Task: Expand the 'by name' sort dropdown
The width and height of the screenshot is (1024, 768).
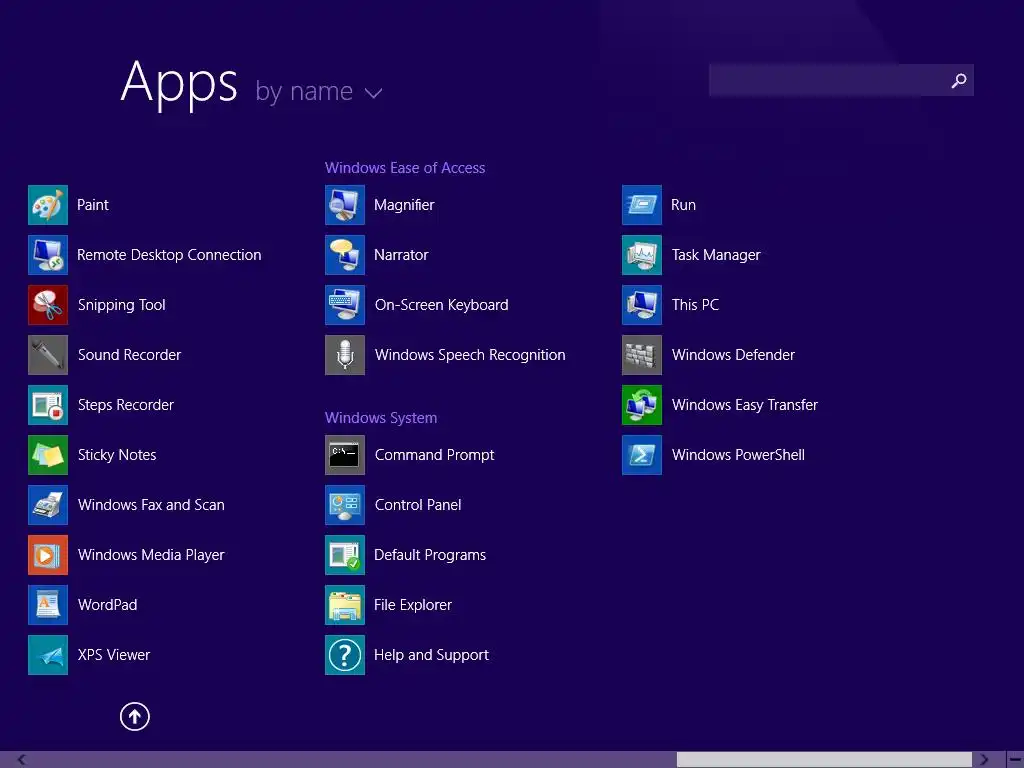Action: point(319,91)
